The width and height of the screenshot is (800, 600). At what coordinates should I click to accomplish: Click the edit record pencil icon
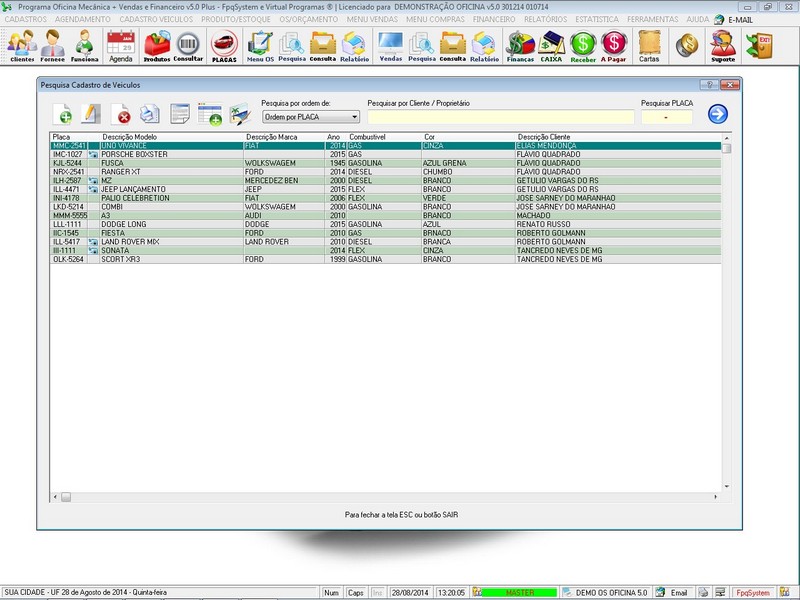(91, 114)
